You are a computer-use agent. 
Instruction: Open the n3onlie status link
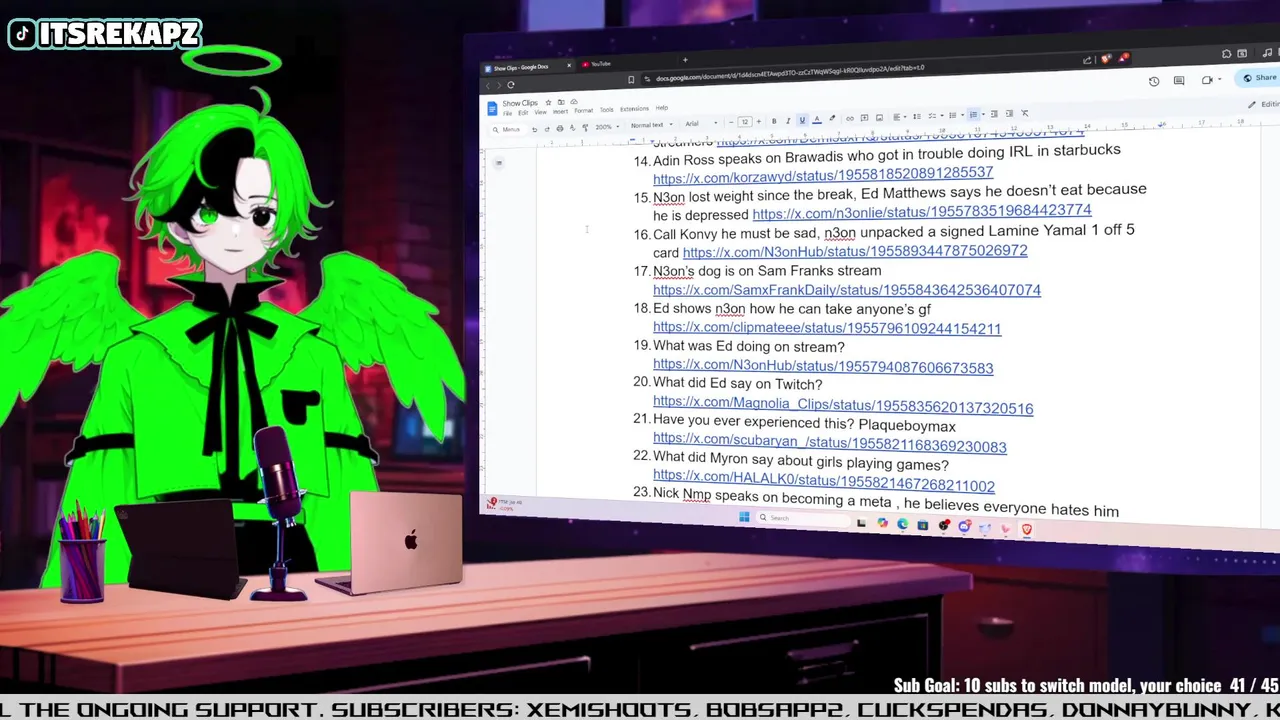[x=922, y=212]
